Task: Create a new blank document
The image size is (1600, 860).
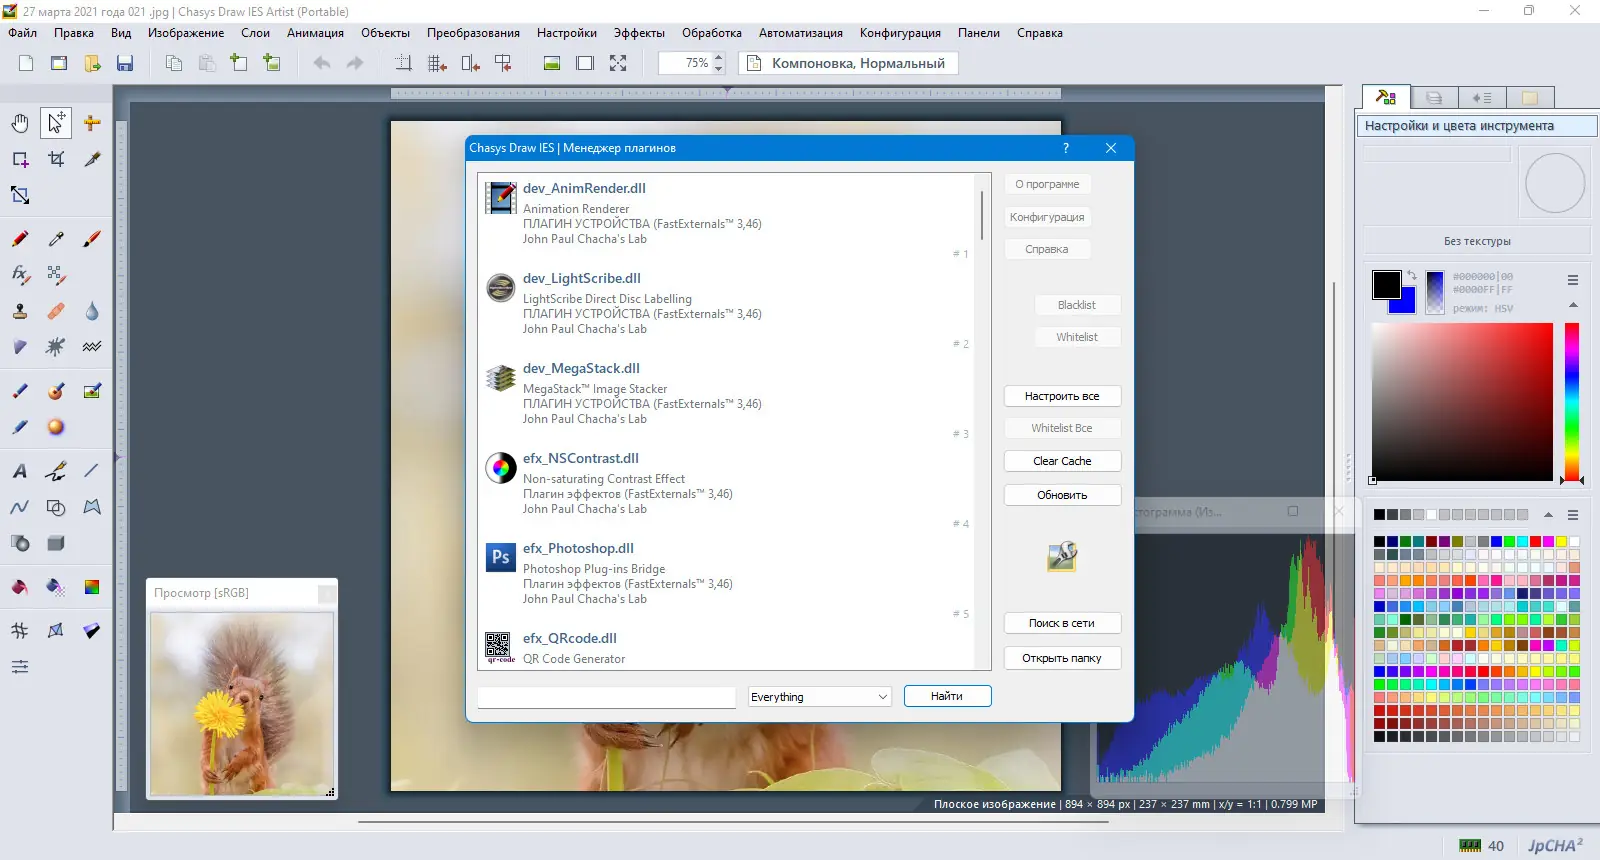Action: pyautogui.click(x=26, y=63)
